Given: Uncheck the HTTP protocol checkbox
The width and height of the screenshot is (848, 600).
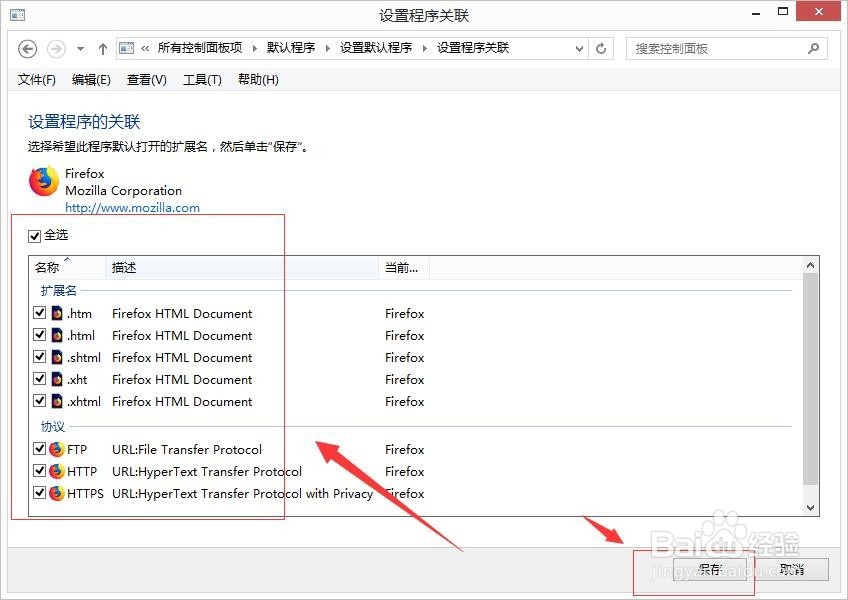Looking at the screenshot, I should 39,471.
